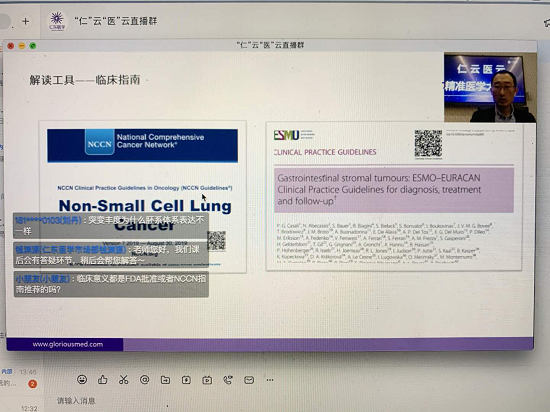
Task: Open the www.gloriousmed.com link in footer
Action: (x=68, y=344)
